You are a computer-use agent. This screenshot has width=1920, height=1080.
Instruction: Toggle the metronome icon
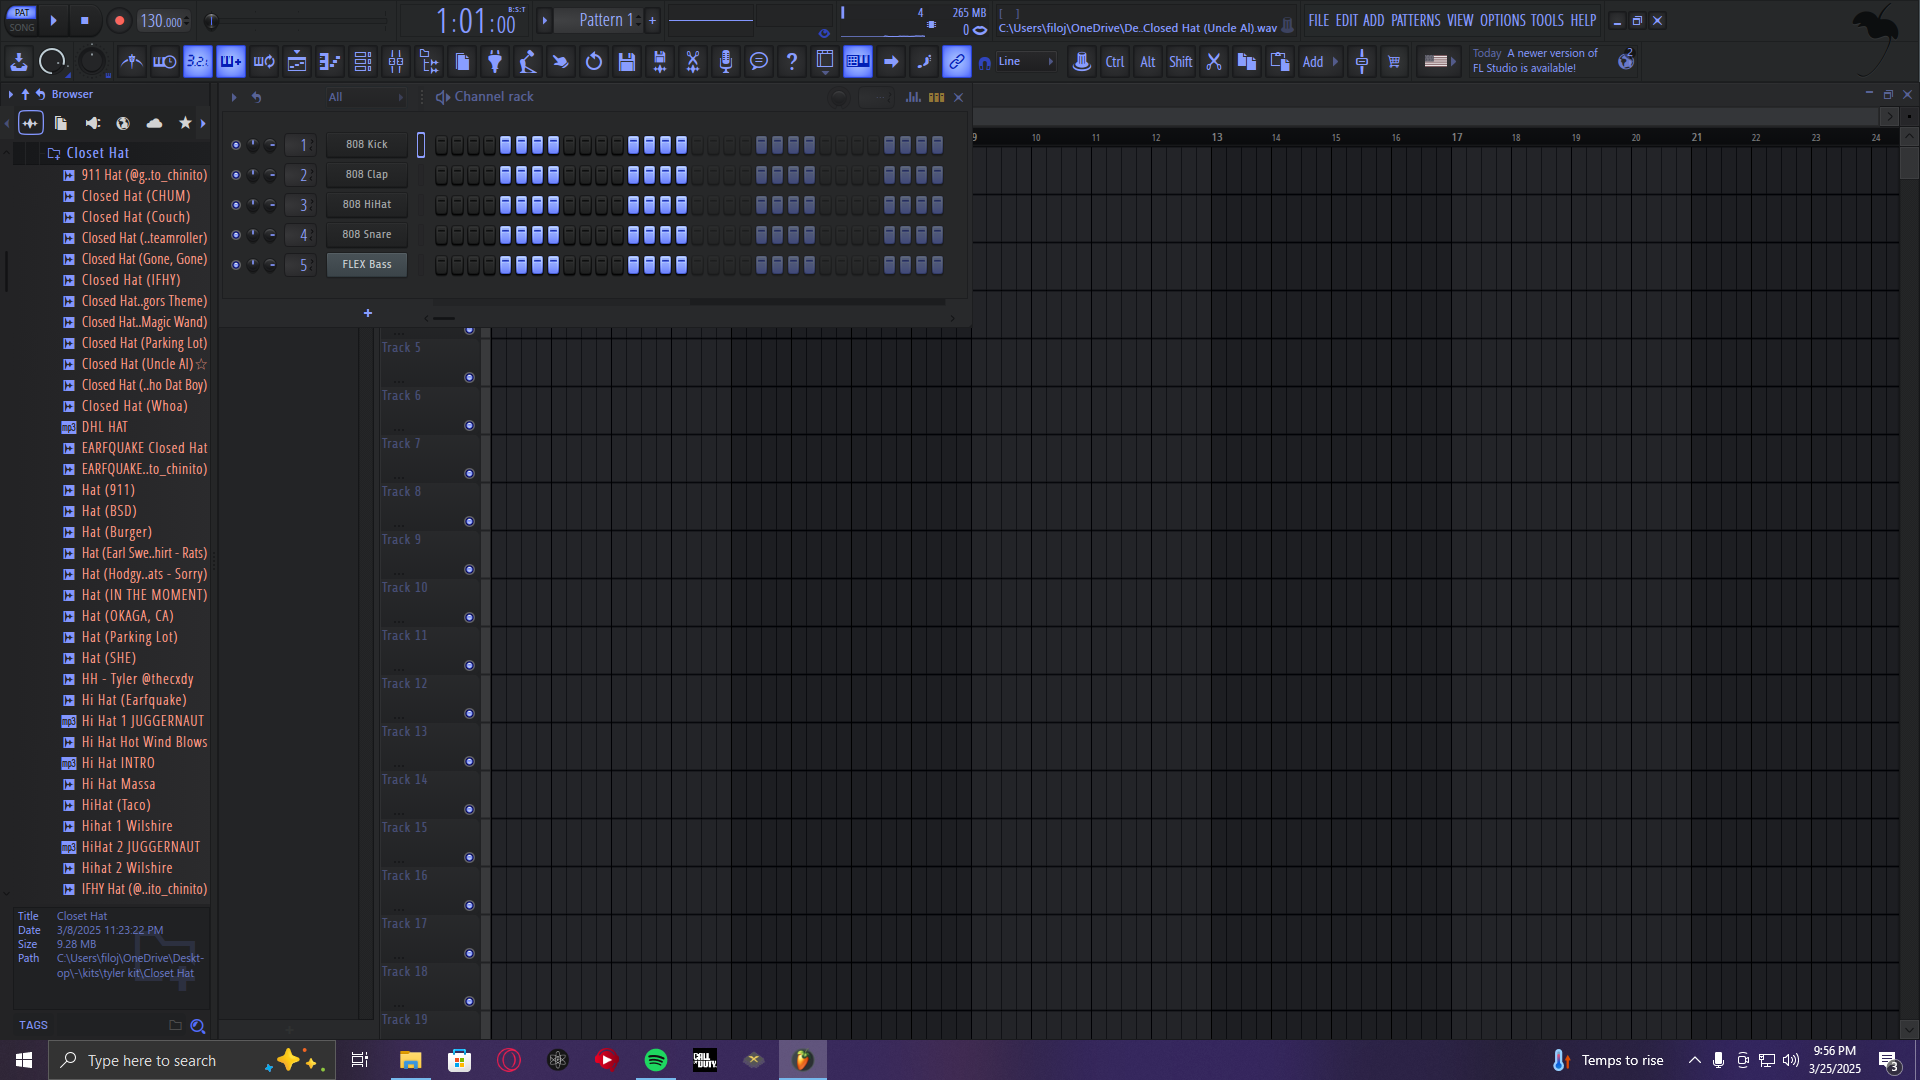131,62
